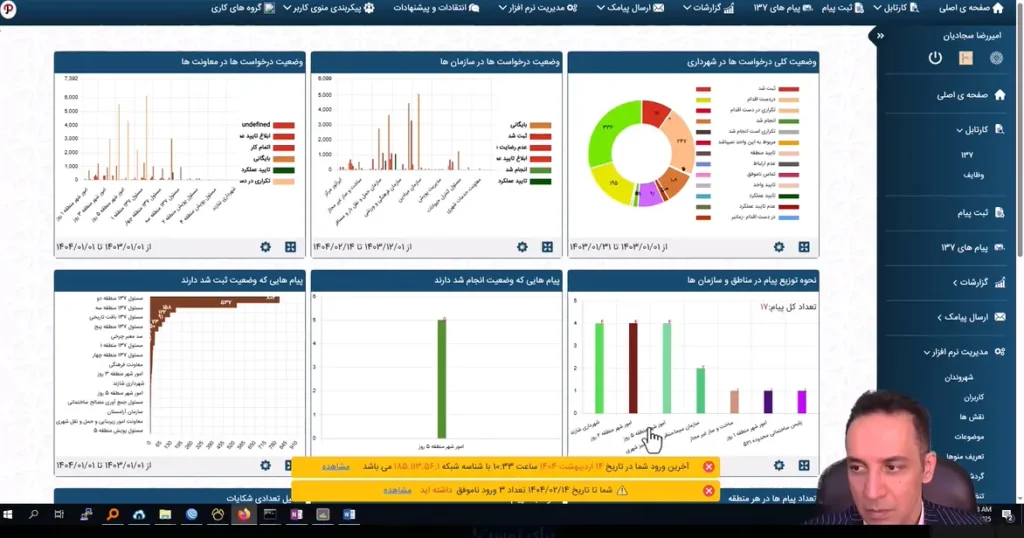Open 'کاربران' under مدیریت نرم افزار in sidebar
This screenshot has width=1024, height=538.
973,398
